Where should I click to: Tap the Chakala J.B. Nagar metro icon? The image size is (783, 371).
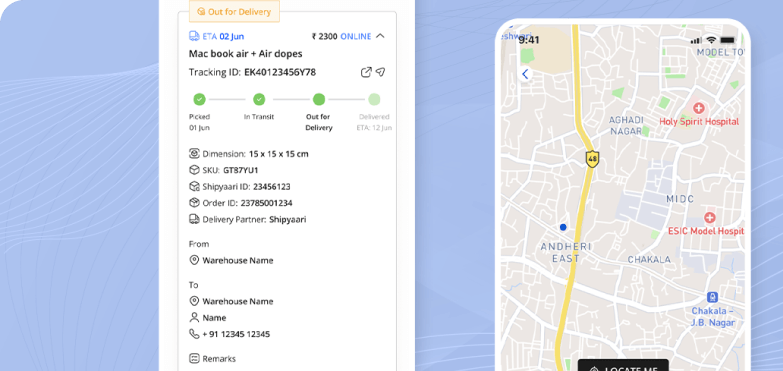(713, 297)
